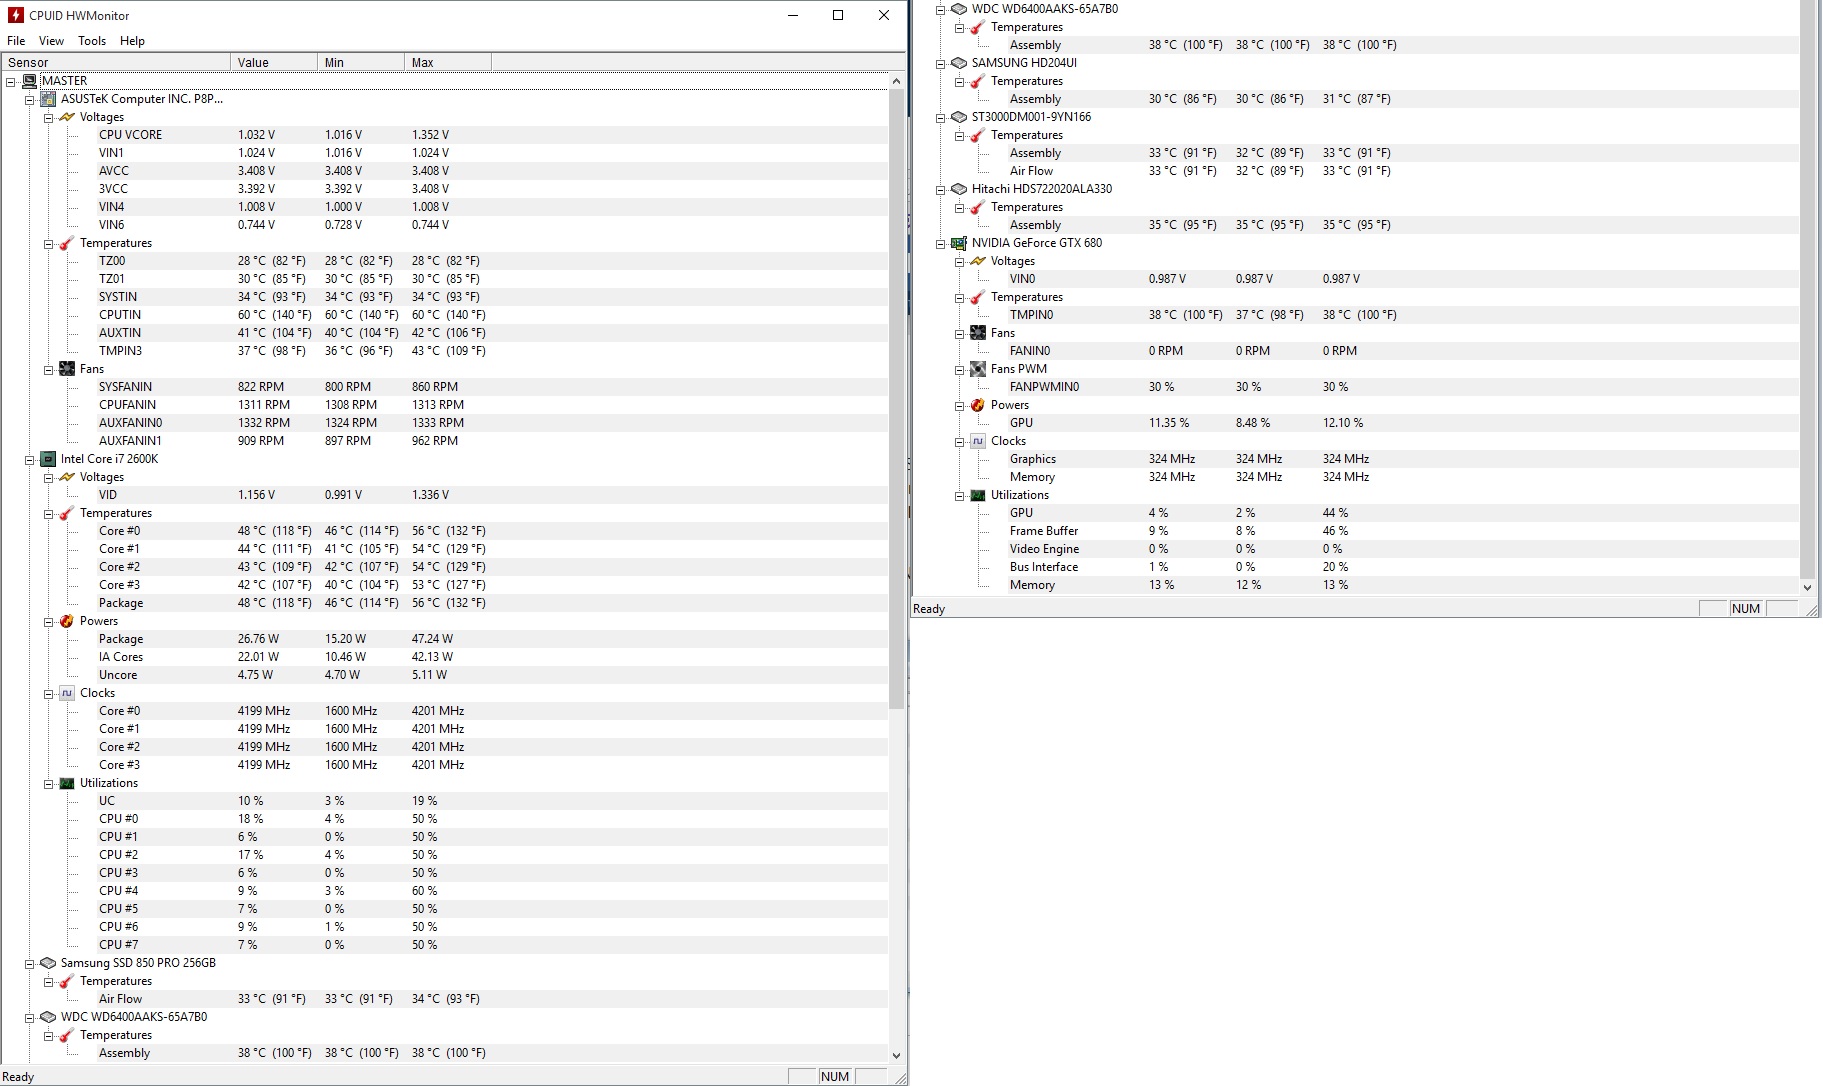
Task: Click the GTX 680 Voltages icon
Action: click(x=978, y=261)
